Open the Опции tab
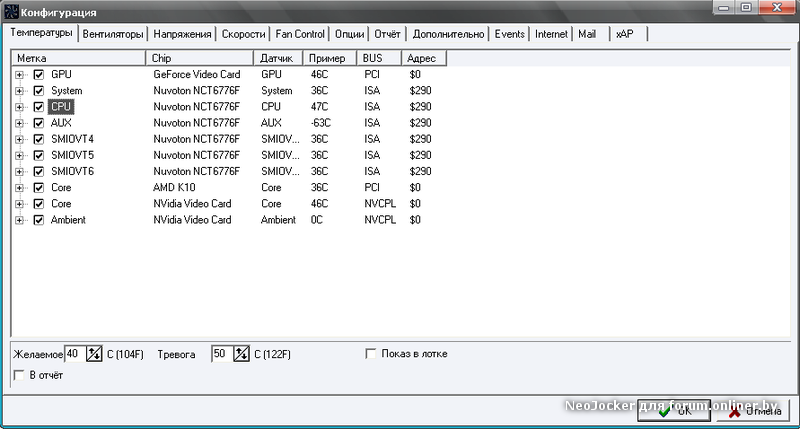The image size is (800, 429). [349, 34]
